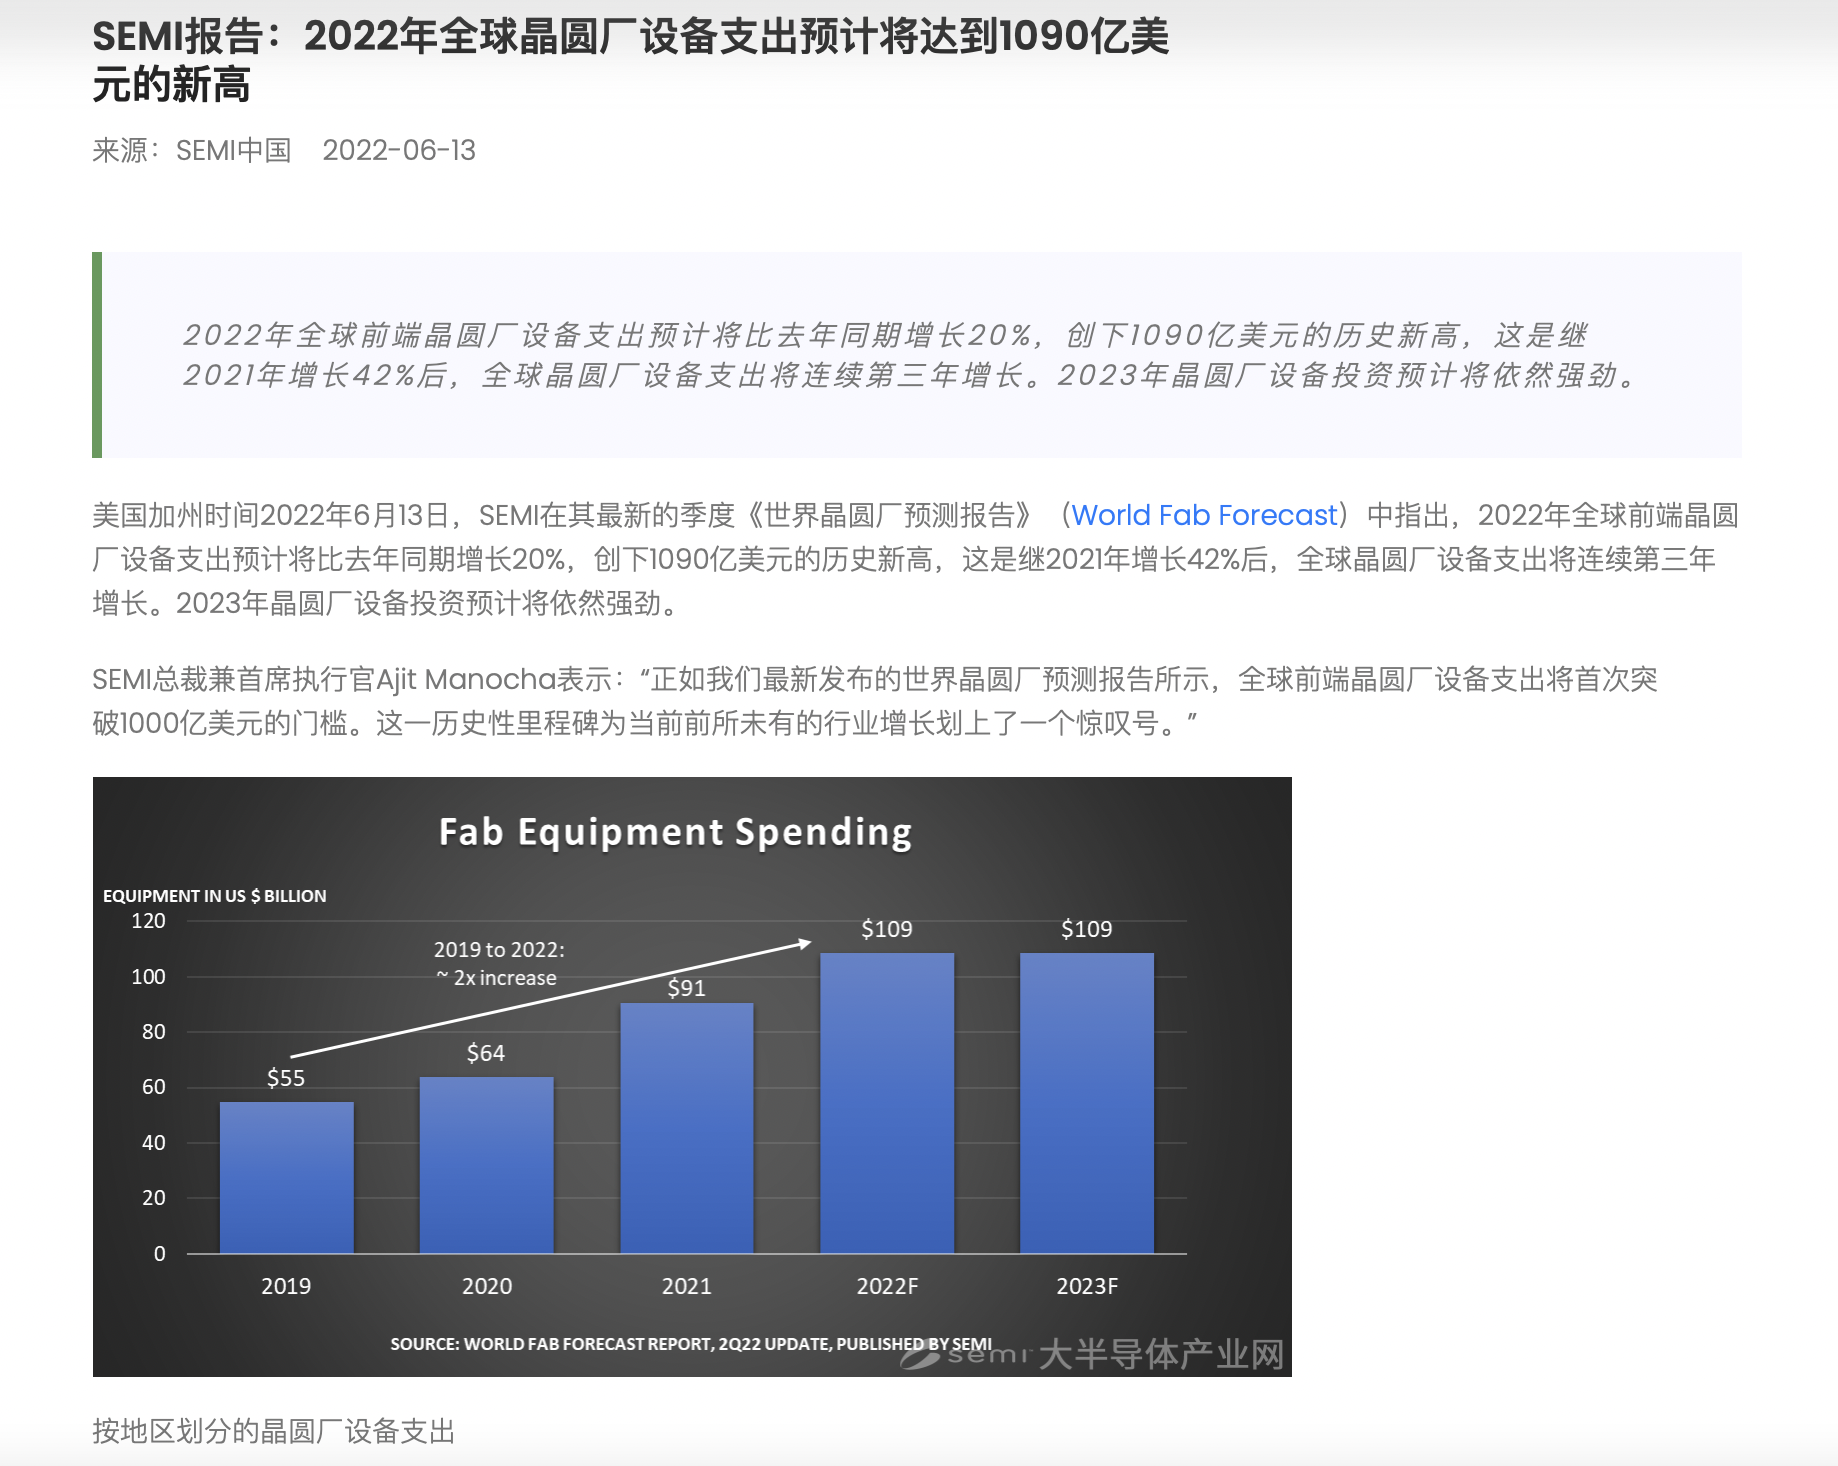Click the 120 y-axis value
The image size is (1838, 1466).
[149, 921]
